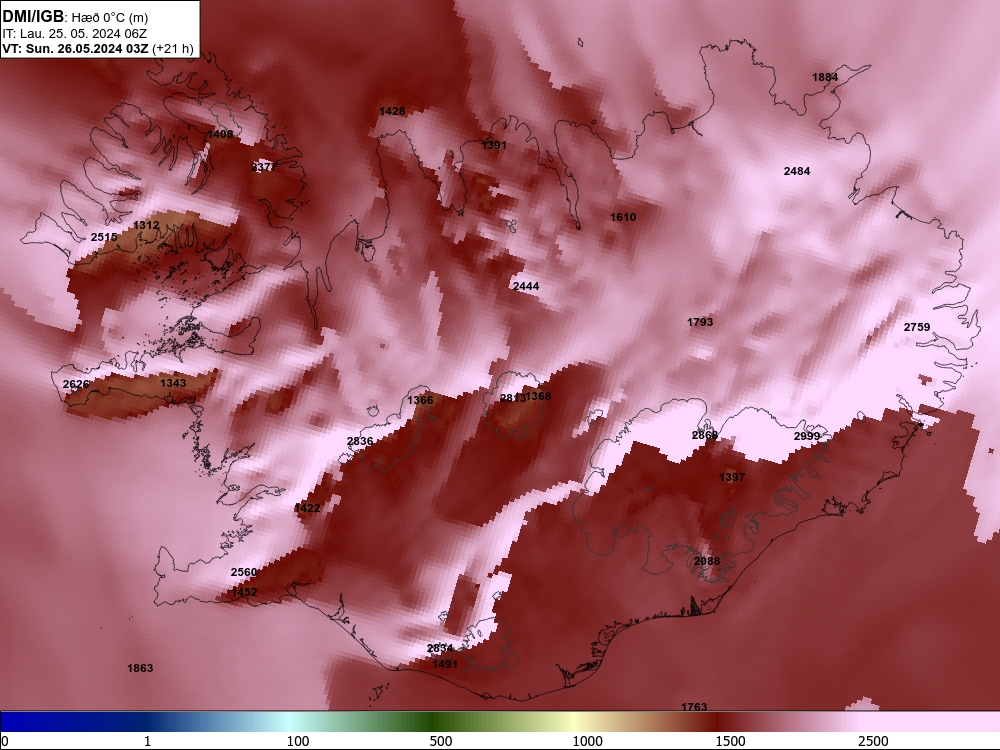Click the map value 2515
This screenshot has width=1000, height=750.
[x=104, y=237]
